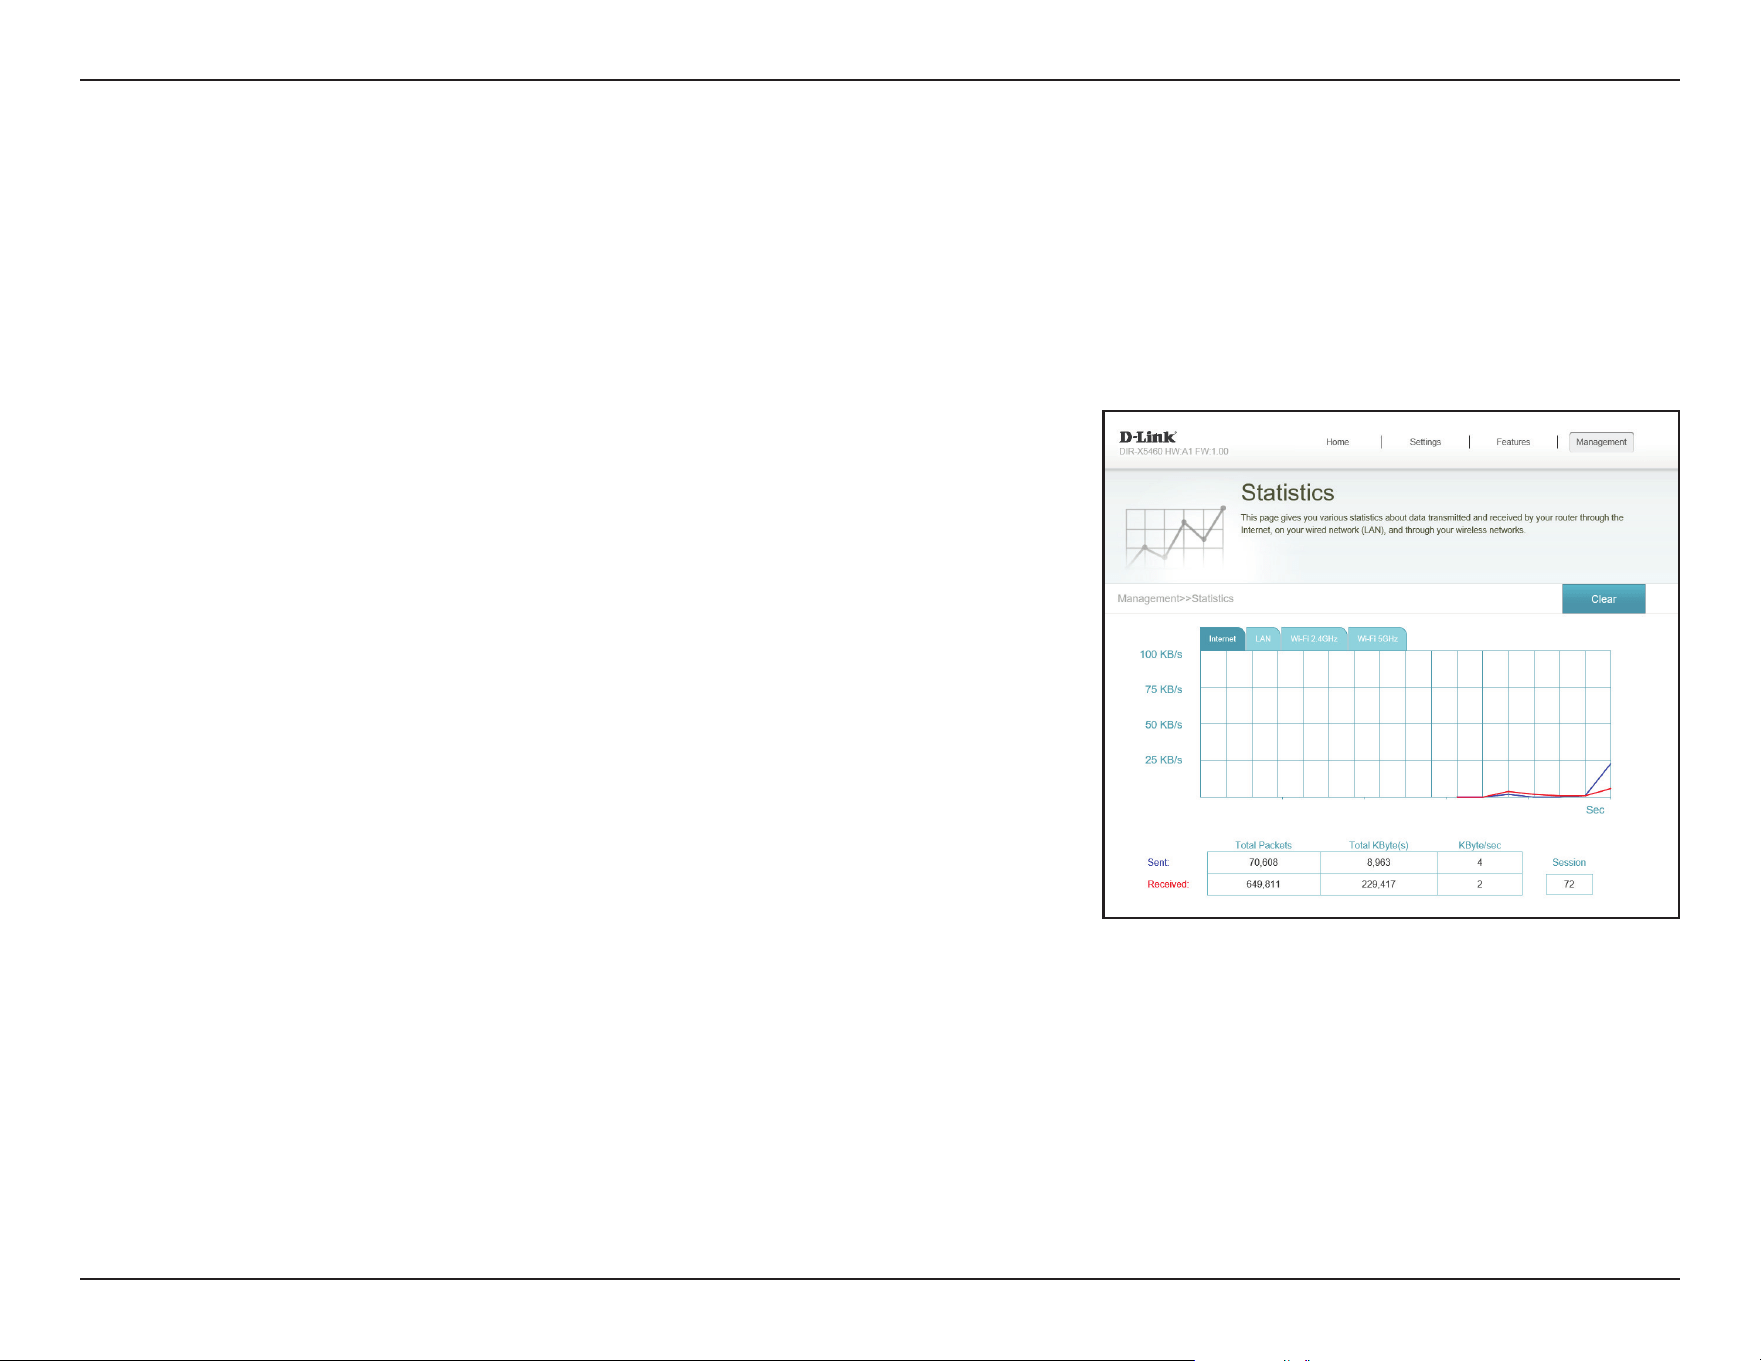Click the Clear button

1603,599
